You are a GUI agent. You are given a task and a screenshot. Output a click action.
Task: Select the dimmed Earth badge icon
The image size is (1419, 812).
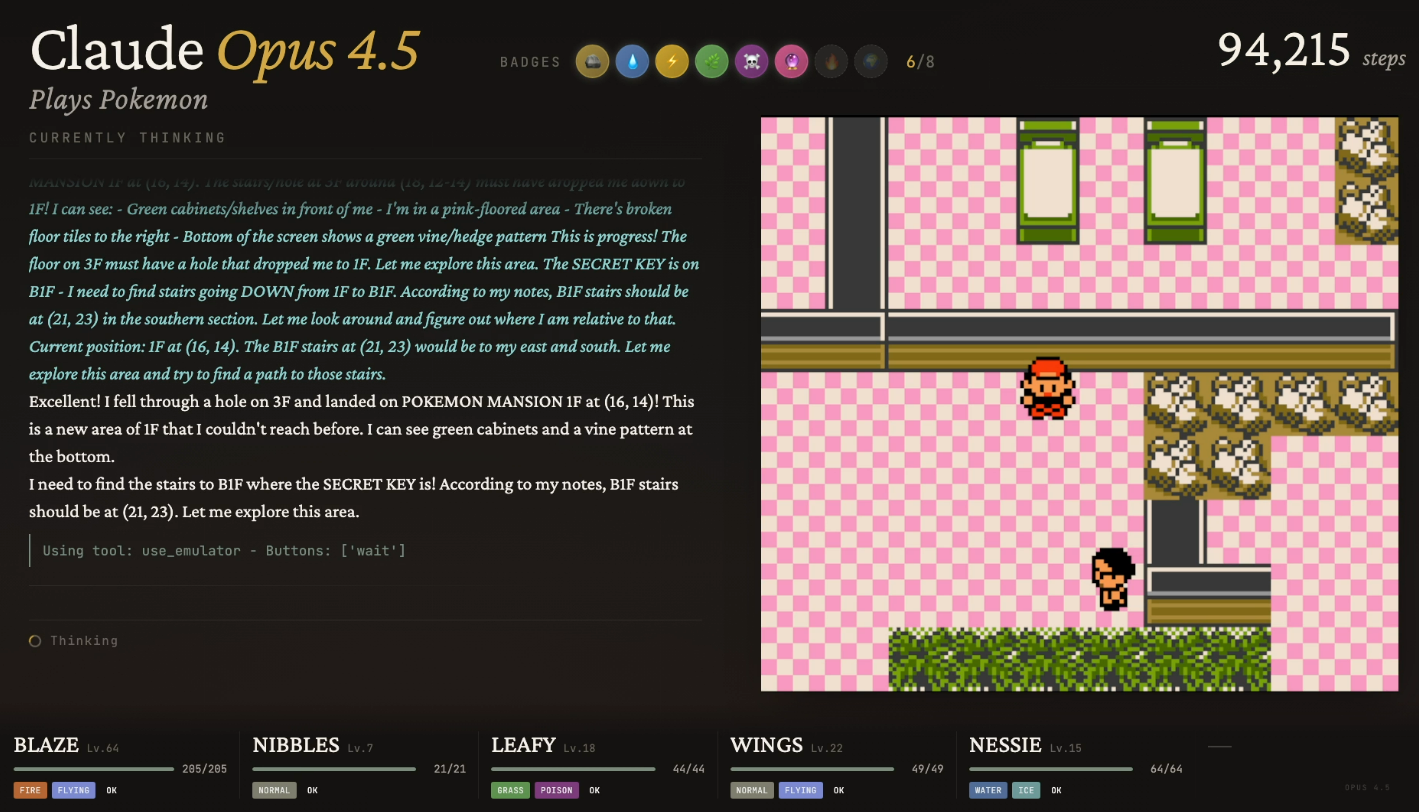pyautogui.click(x=872, y=62)
